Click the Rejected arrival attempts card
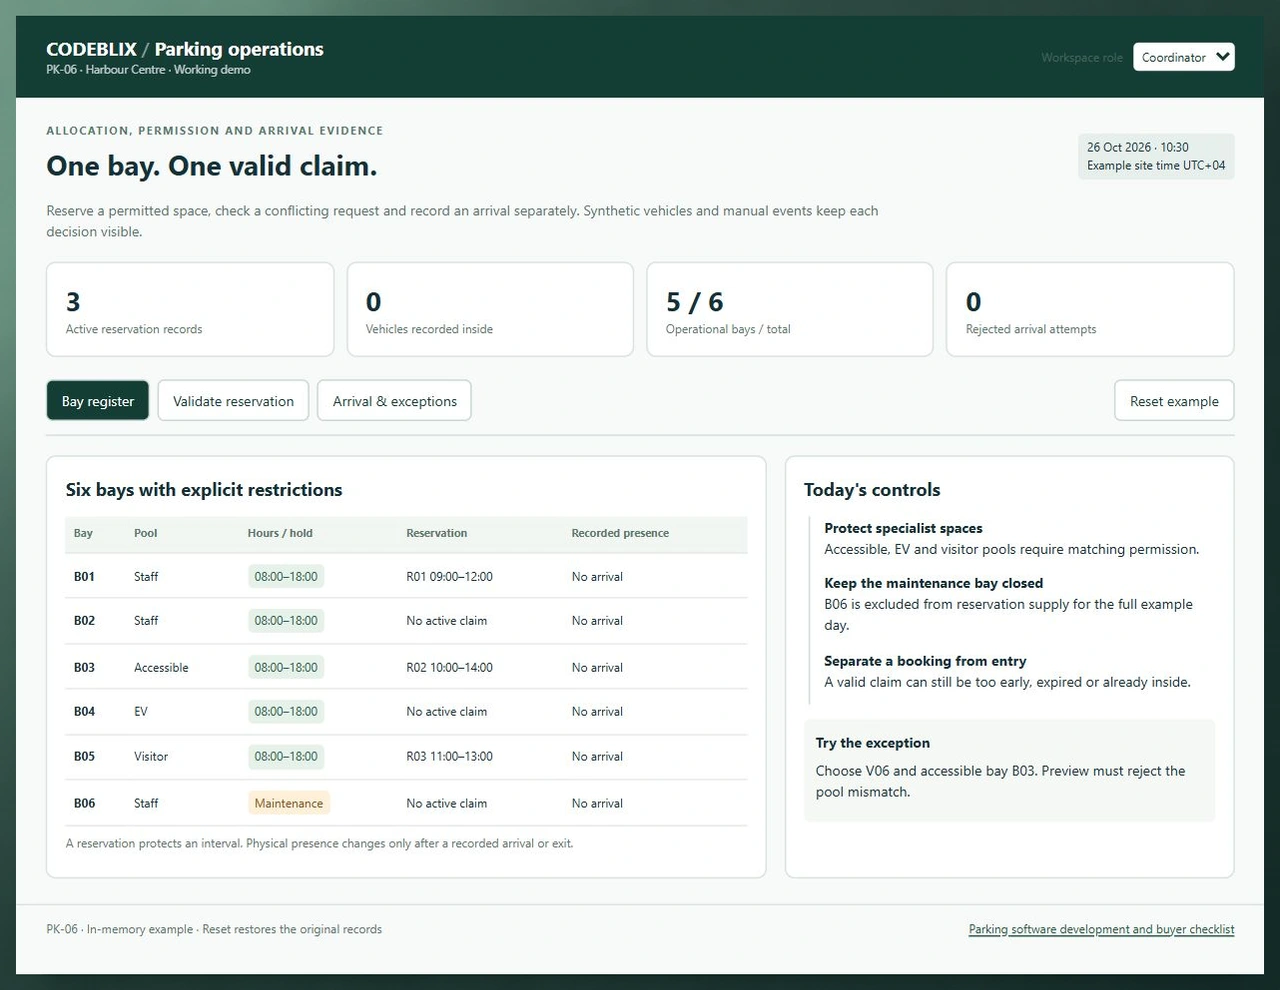The height and width of the screenshot is (990, 1280). tap(1090, 310)
